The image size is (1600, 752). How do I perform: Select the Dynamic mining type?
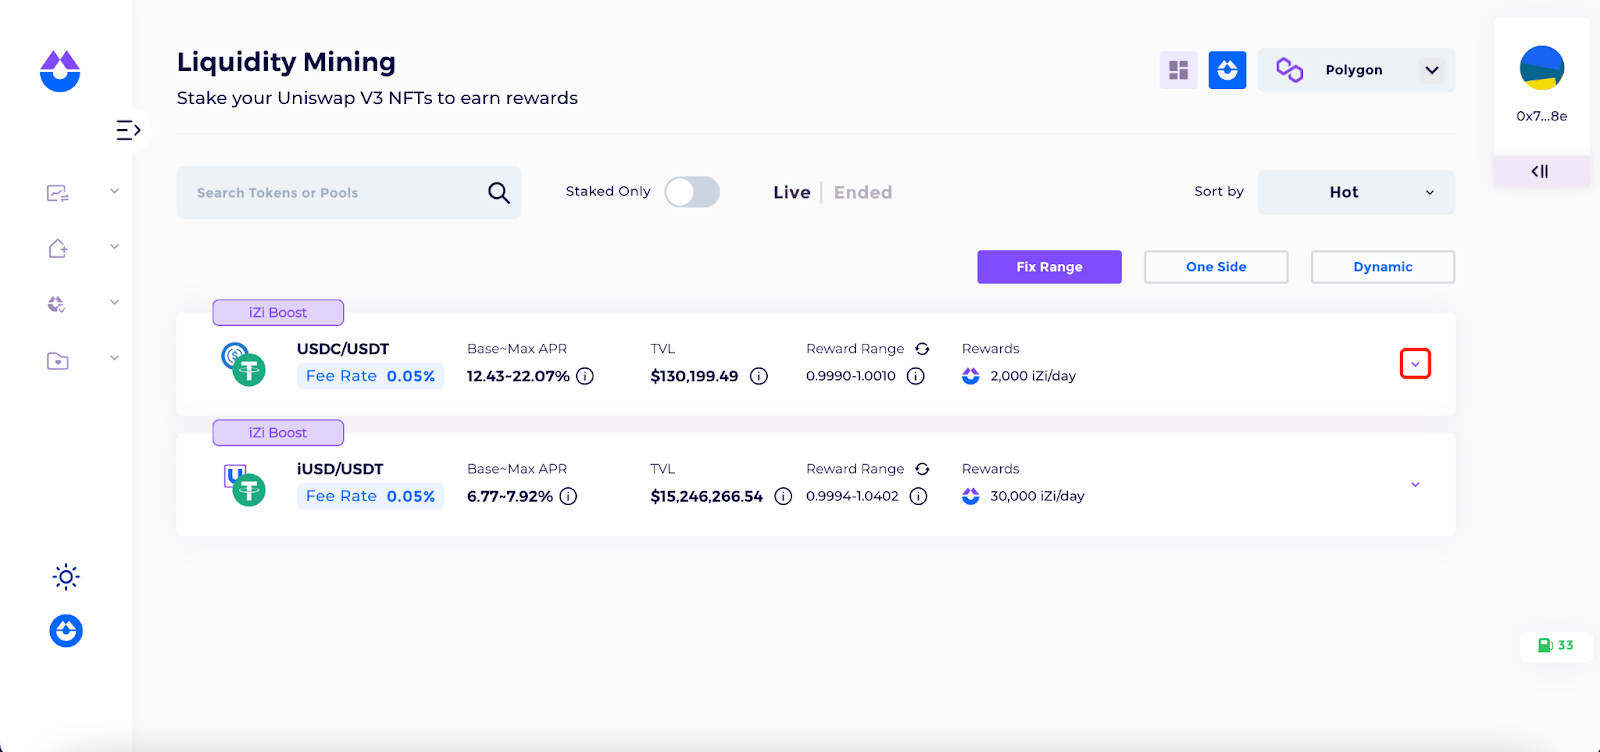coord(1383,267)
